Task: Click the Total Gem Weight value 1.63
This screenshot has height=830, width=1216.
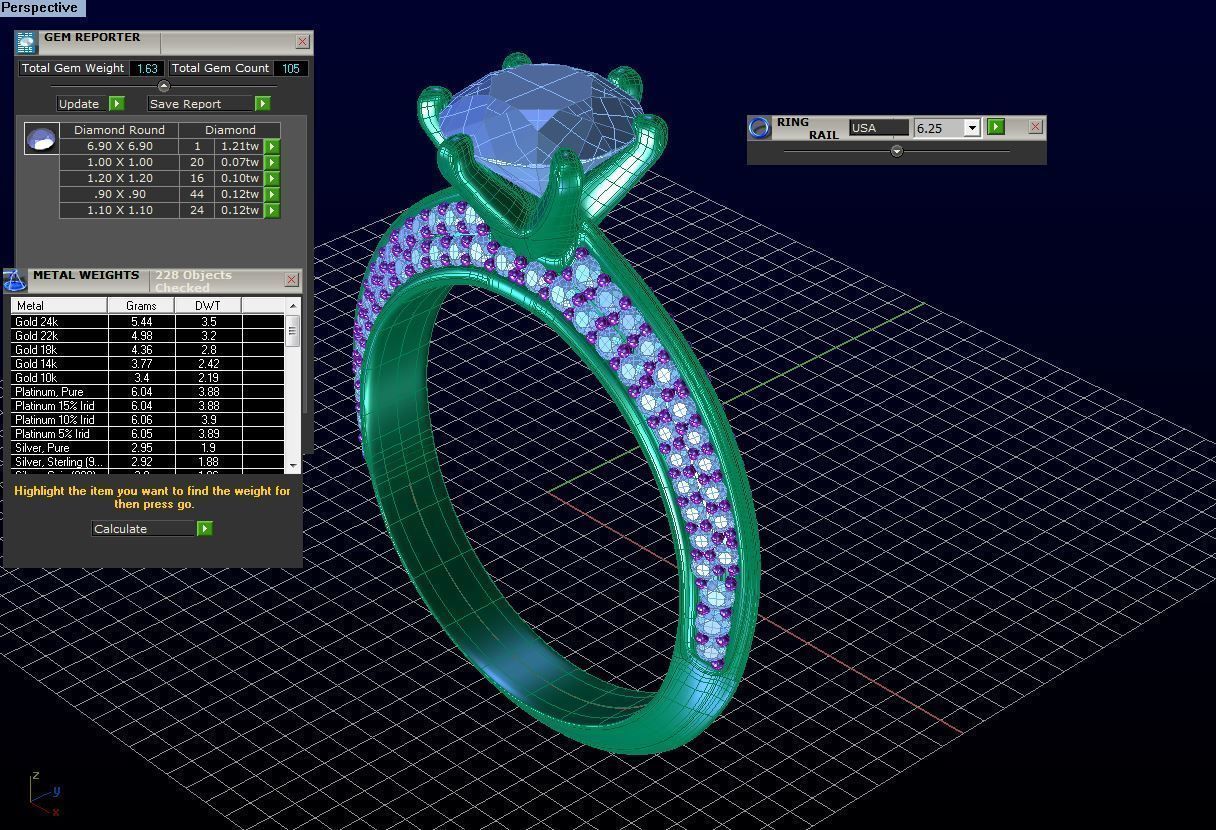Action: click(x=147, y=68)
